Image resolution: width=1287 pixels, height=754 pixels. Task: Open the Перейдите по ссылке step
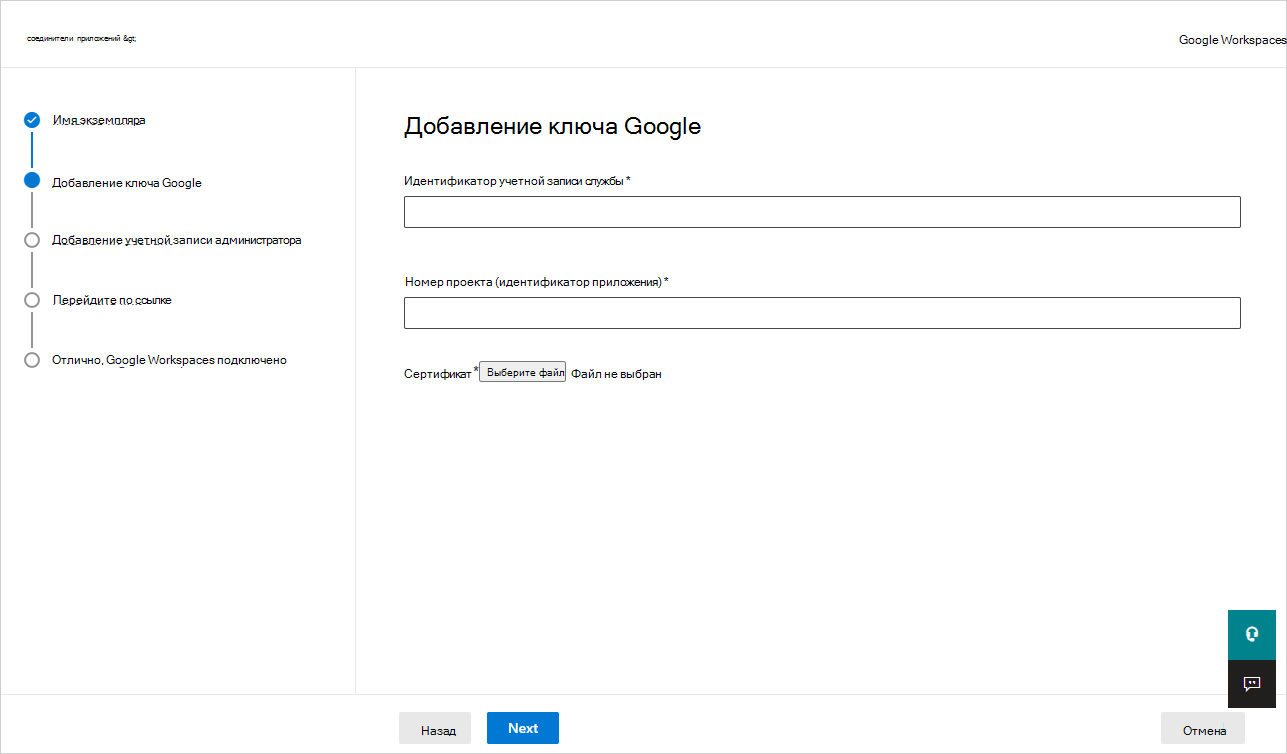click(x=112, y=300)
